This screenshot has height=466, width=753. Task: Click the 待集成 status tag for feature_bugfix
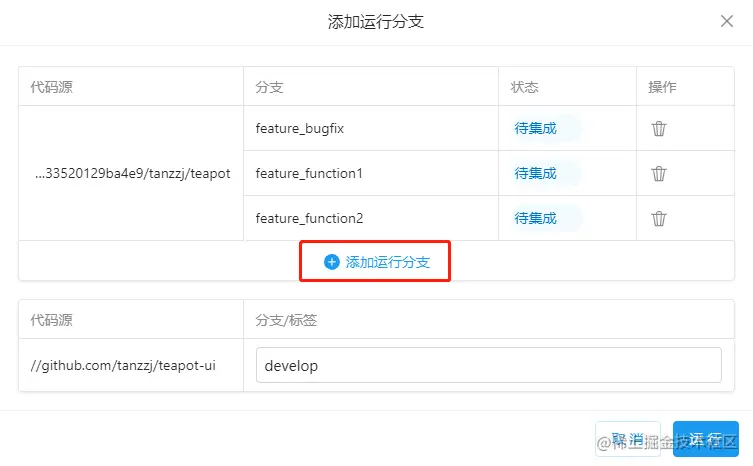546,128
